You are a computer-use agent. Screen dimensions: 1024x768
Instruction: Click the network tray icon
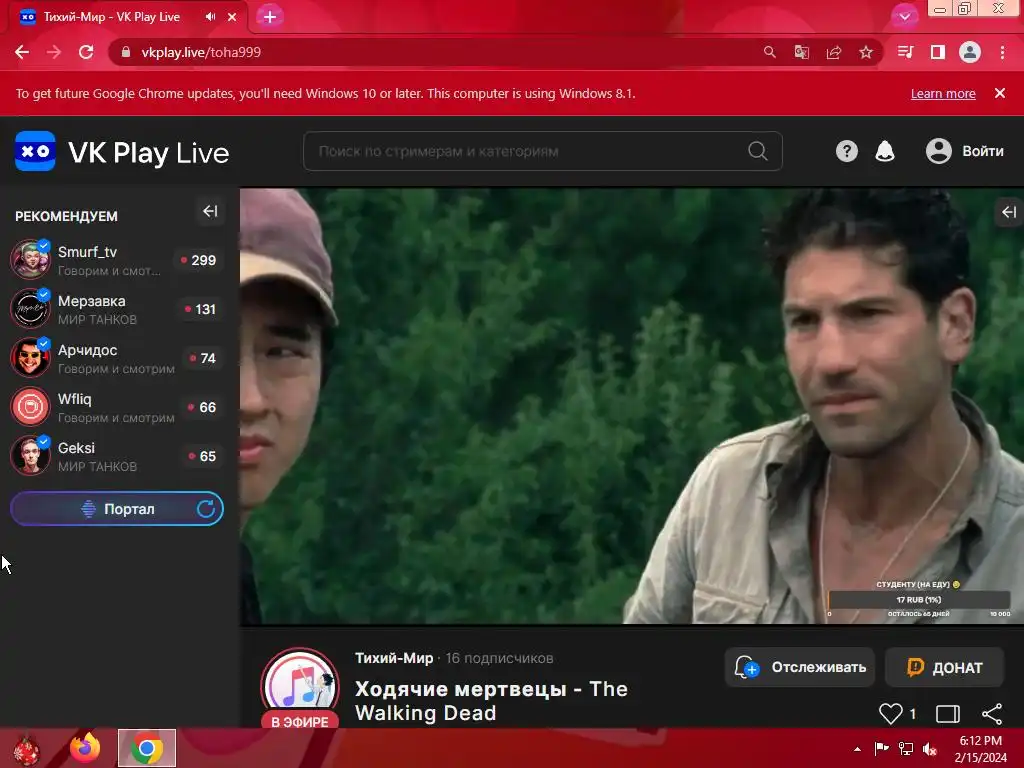906,748
